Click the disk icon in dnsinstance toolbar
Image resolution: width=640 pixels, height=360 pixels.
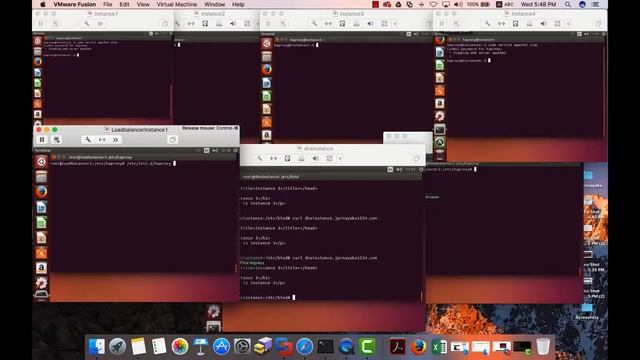click(301, 158)
